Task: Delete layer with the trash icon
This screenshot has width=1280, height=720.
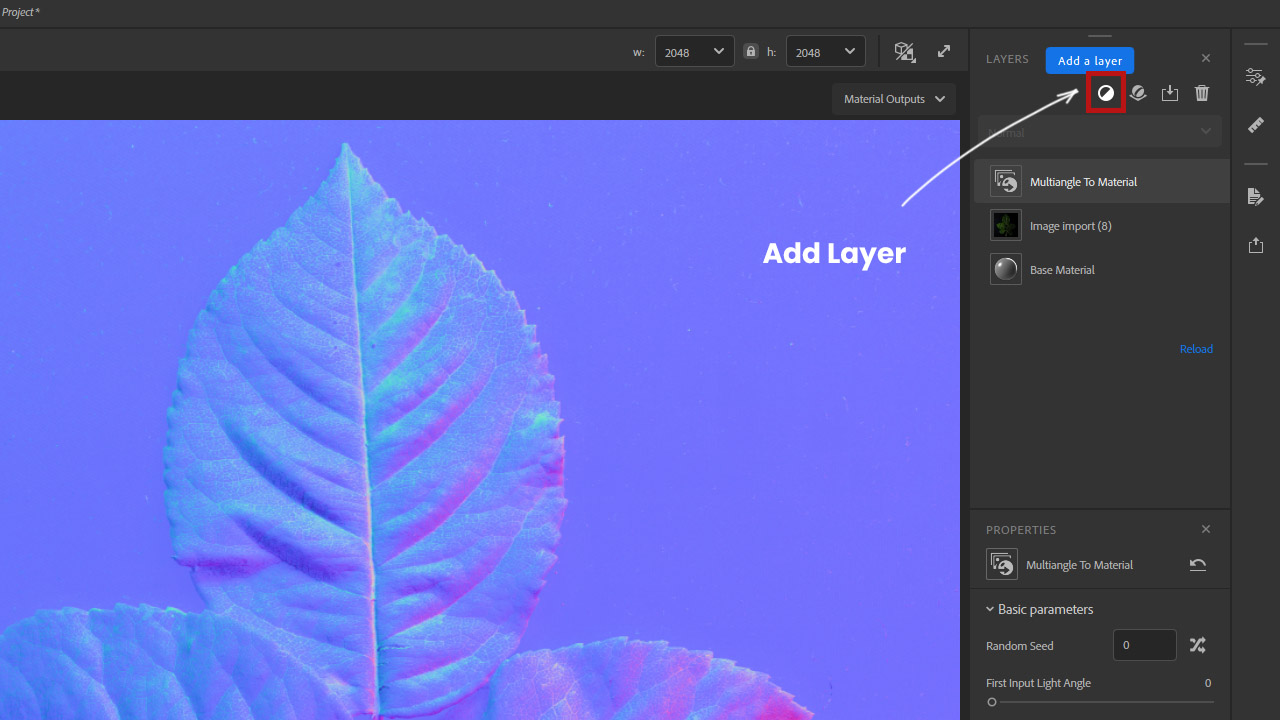Action: point(1202,93)
